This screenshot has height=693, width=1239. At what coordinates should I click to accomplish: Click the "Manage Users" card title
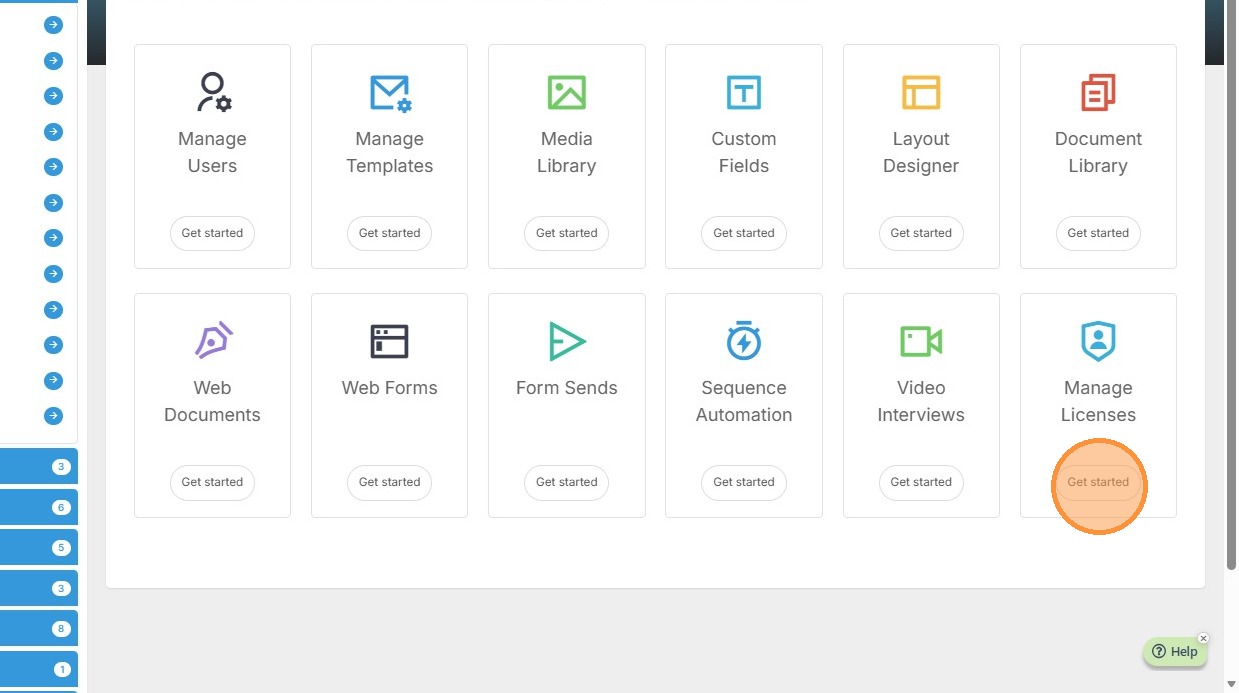pos(212,152)
